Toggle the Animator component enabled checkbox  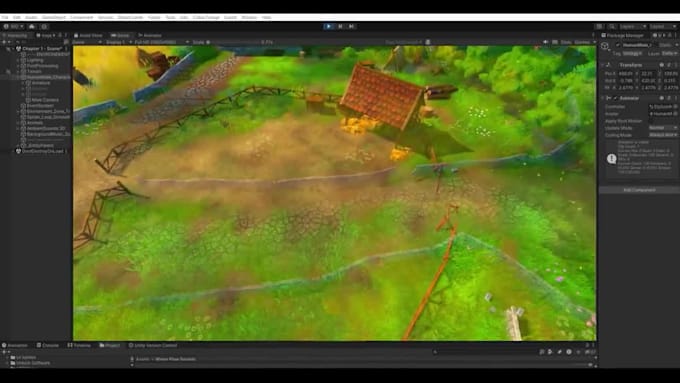[615, 98]
